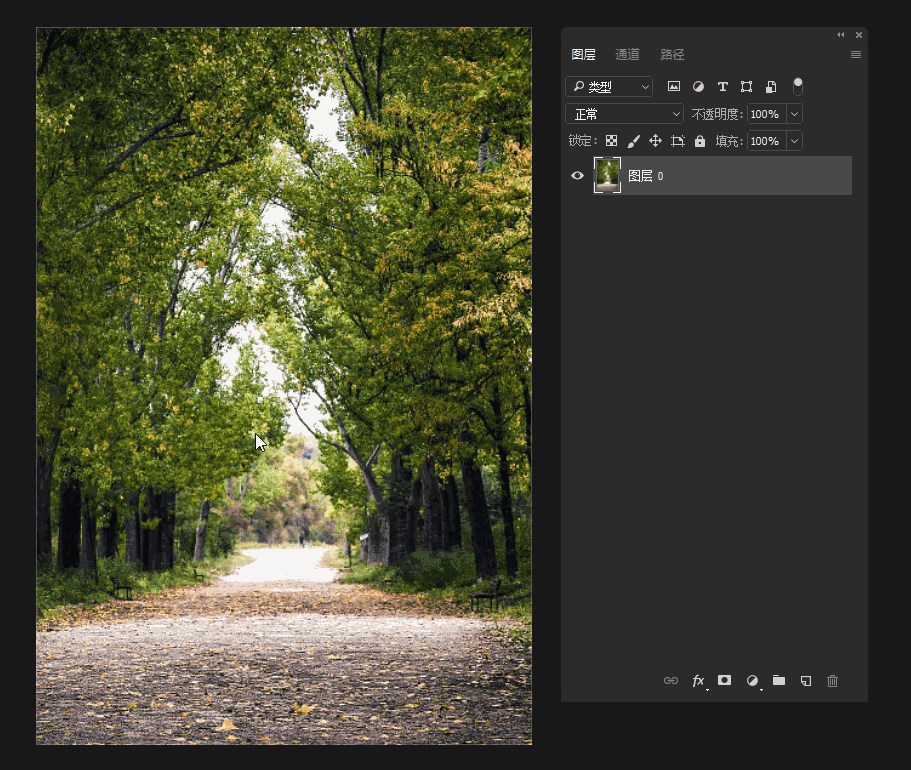Click the forest path image on canvas
The width and height of the screenshot is (911, 770).
point(284,386)
